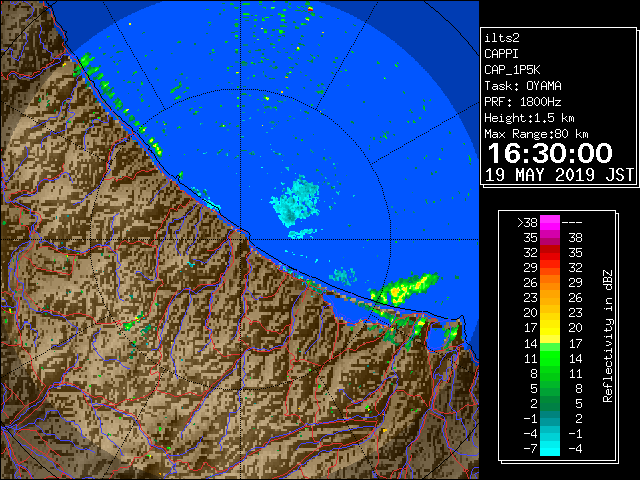Click the yellow-green rain cell near the coast
The height and width of the screenshot is (480, 640).
404,289
